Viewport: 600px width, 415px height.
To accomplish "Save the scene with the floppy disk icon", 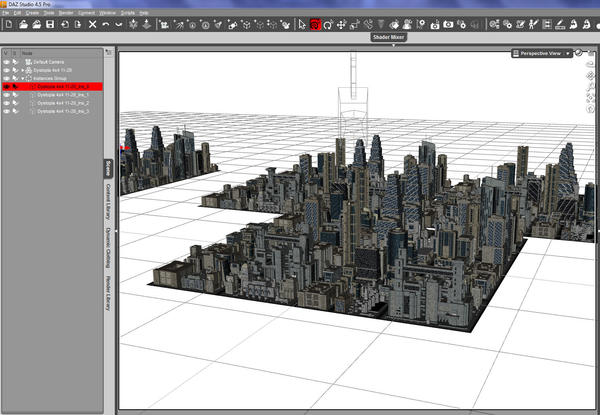I will click(x=51, y=23).
